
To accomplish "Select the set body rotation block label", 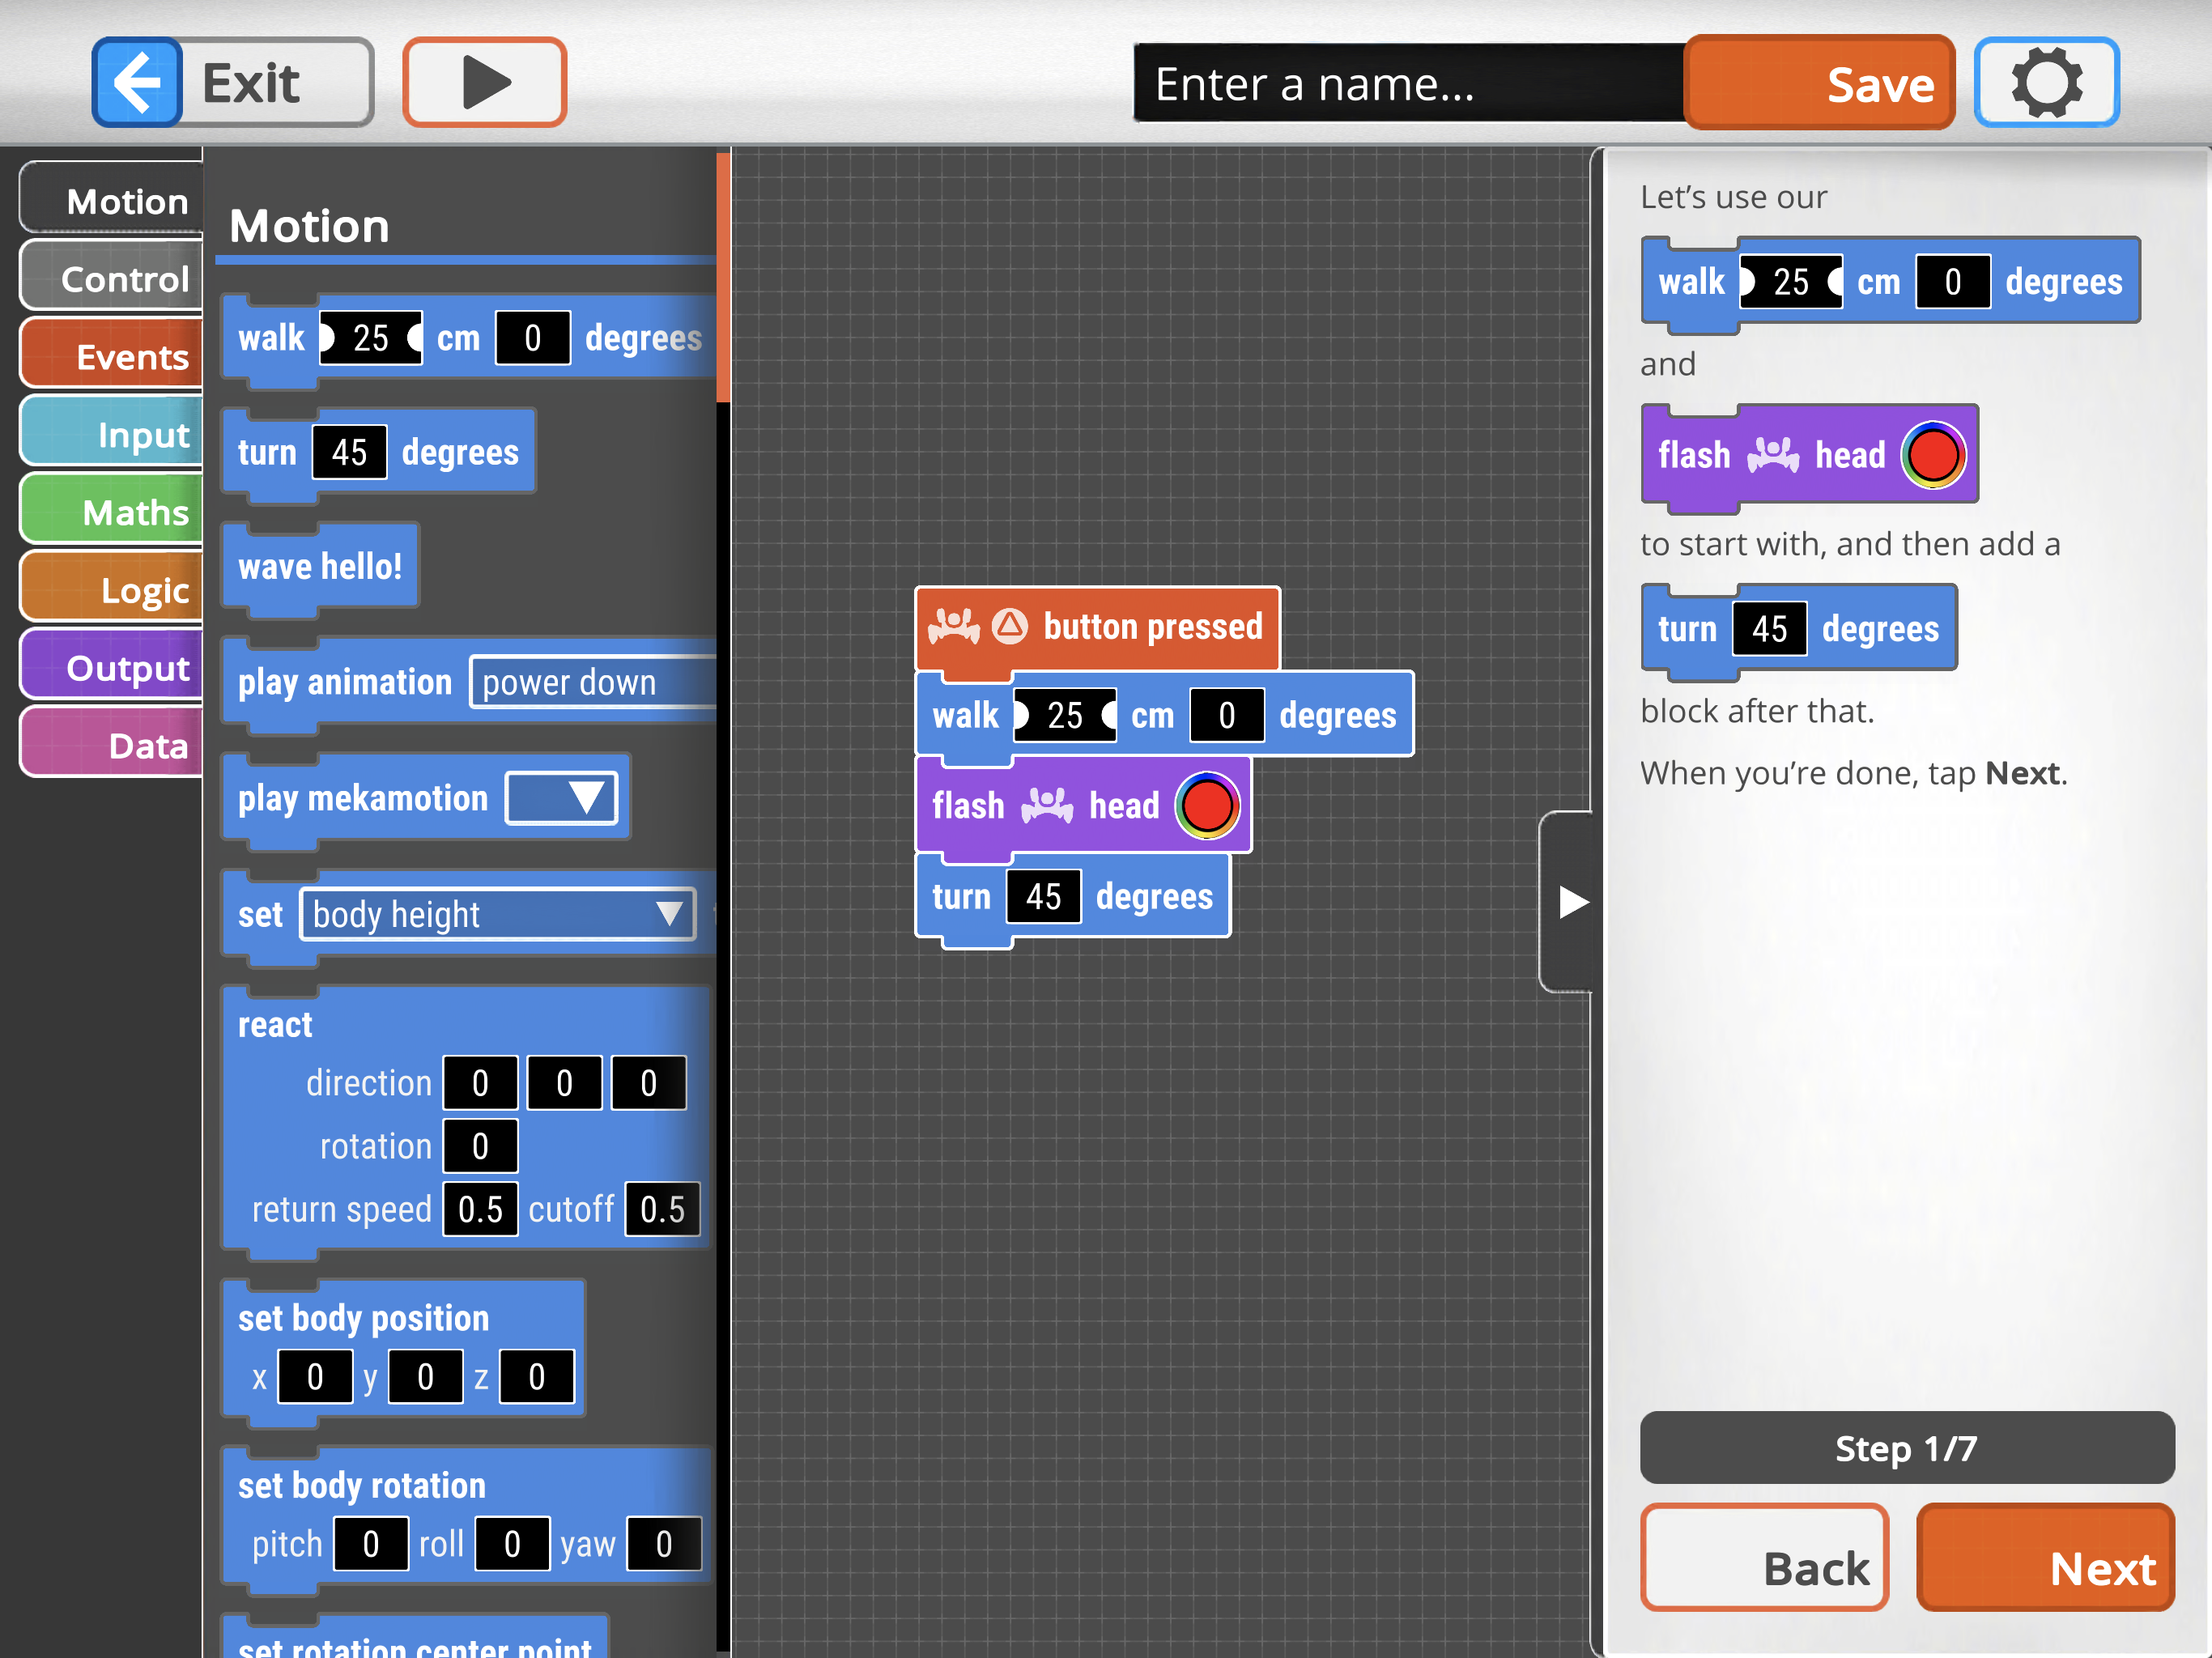I will (x=362, y=1485).
